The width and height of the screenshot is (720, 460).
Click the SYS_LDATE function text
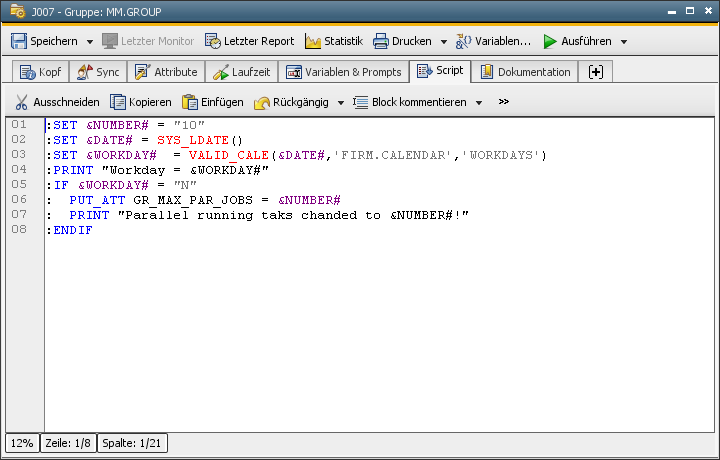click(x=193, y=140)
